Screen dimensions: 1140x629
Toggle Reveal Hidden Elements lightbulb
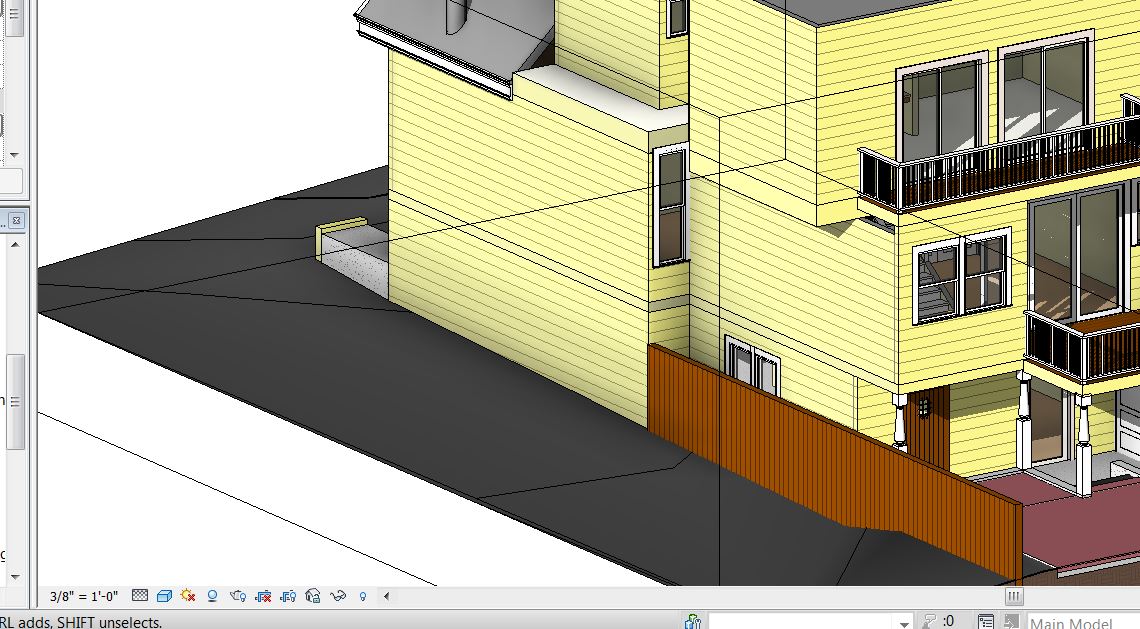(x=362, y=596)
